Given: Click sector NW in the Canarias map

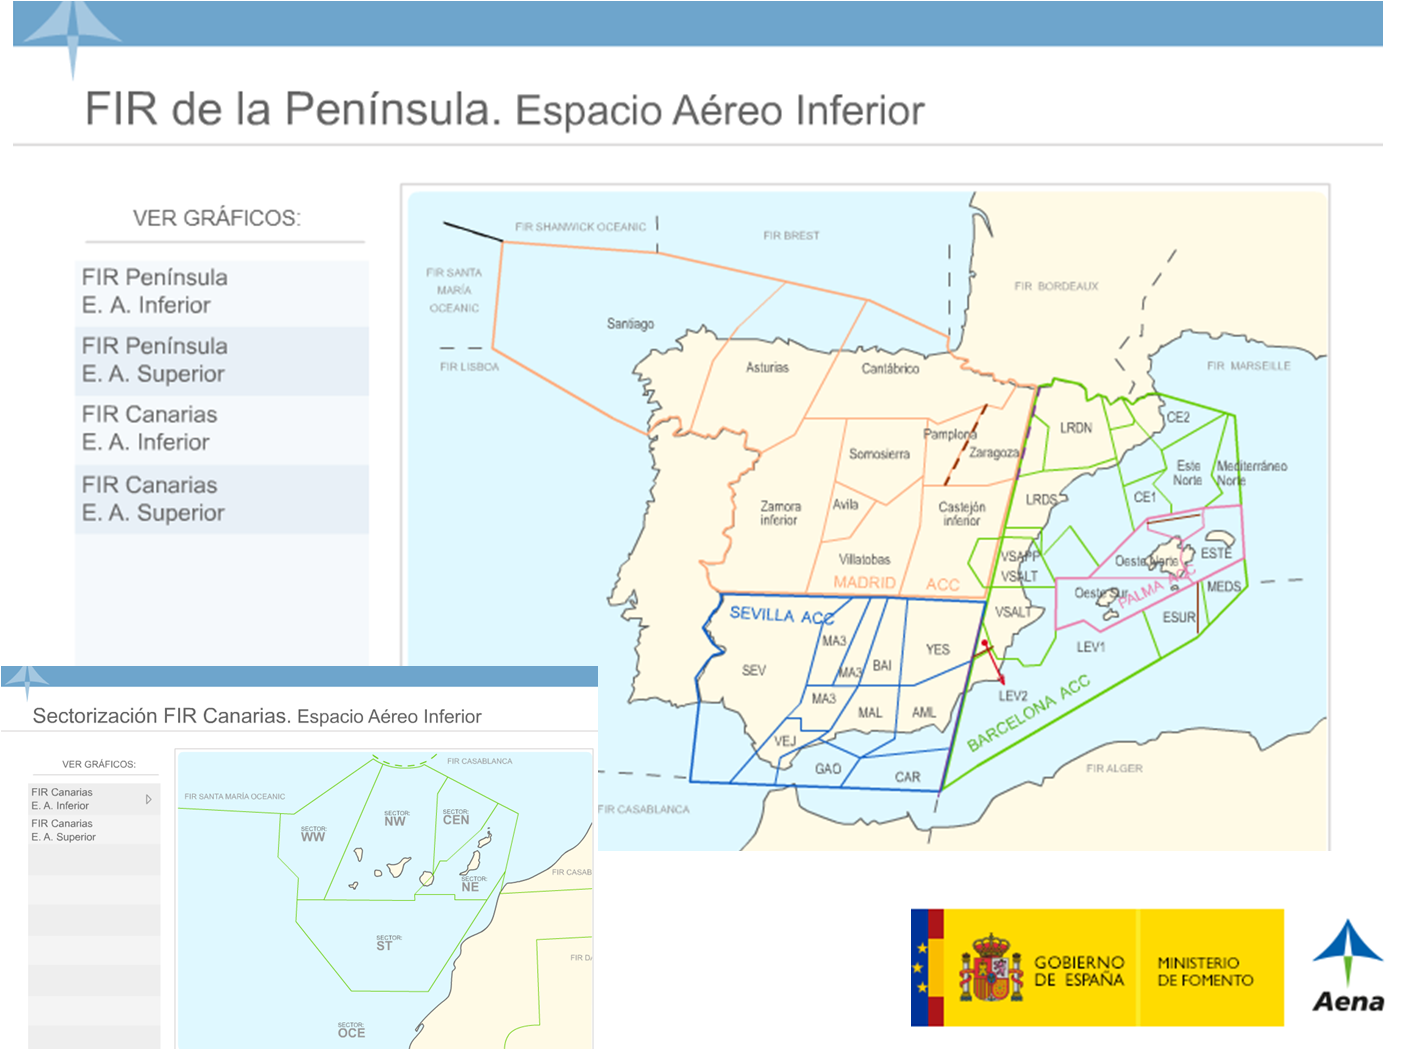Looking at the screenshot, I should point(394,818).
